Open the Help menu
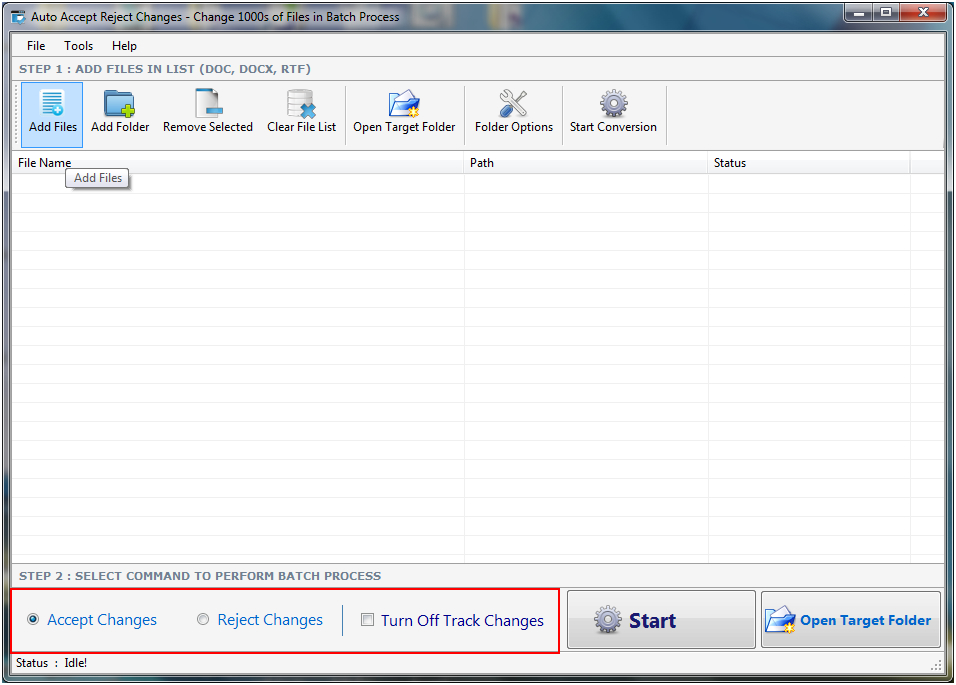Screen dimensions: 956x685 (124, 46)
